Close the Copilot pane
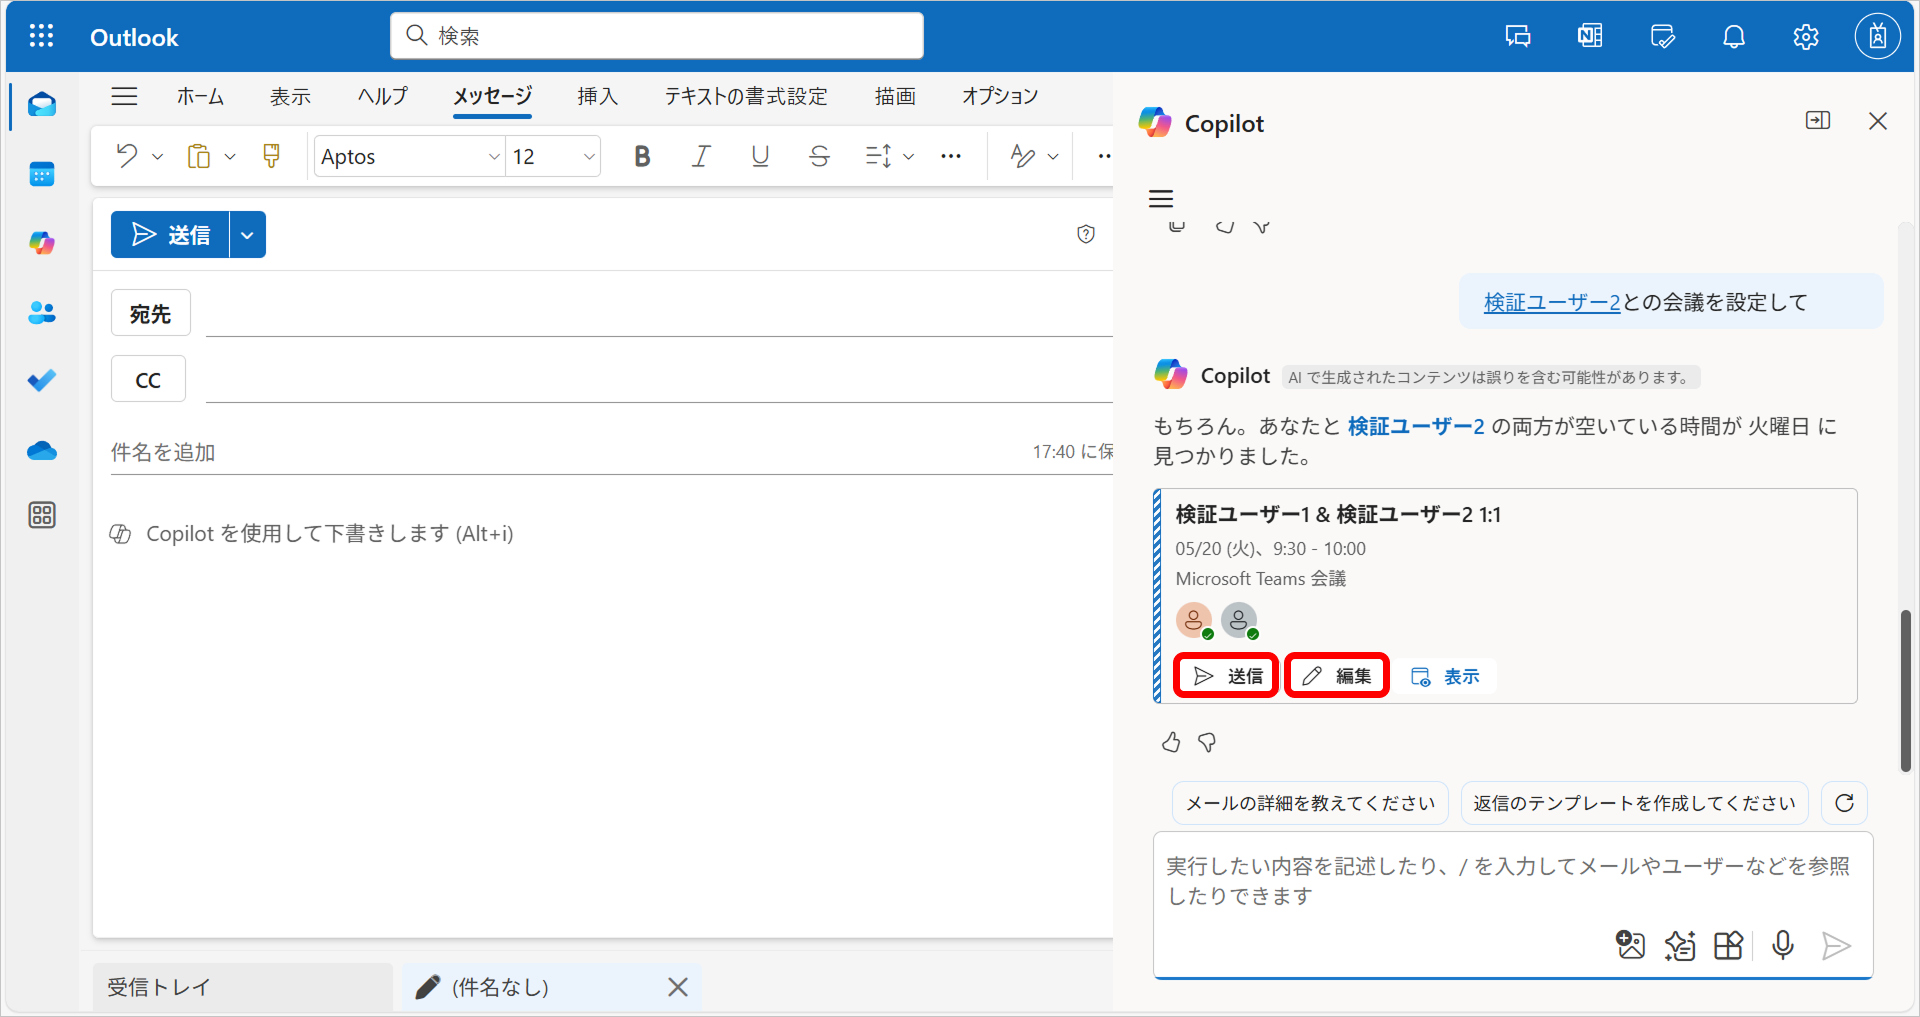The height and width of the screenshot is (1017, 1920). 1878,121
